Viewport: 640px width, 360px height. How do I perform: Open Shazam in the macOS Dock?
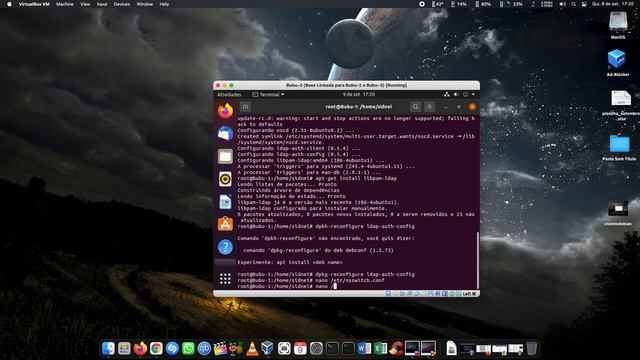tap(172, 348)
